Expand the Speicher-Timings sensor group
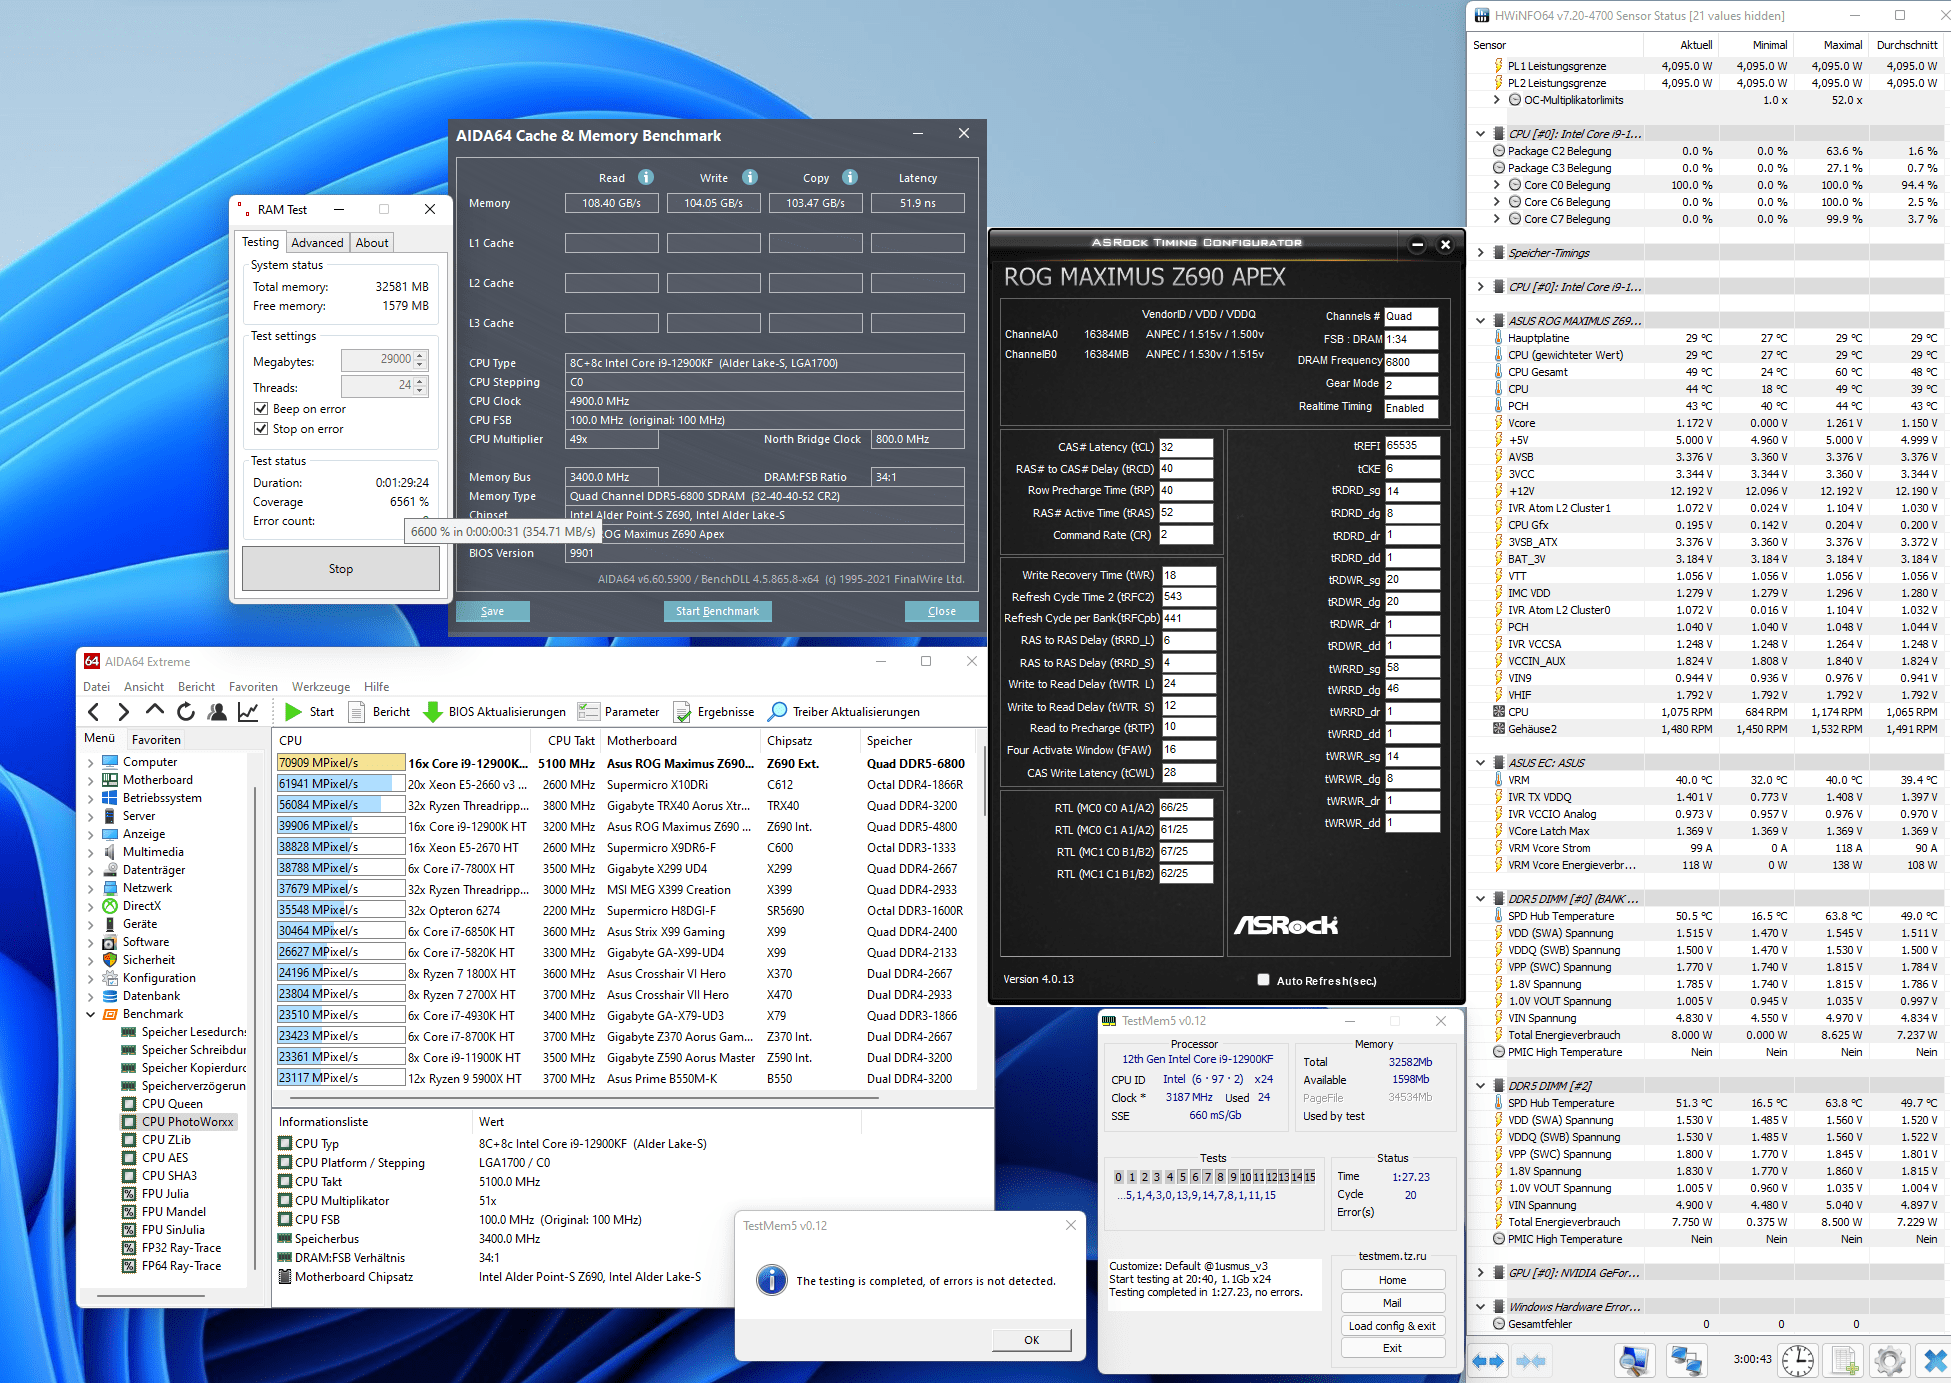The width and height of the screenshot is (1951, 1383). [x=1481, y=253]
